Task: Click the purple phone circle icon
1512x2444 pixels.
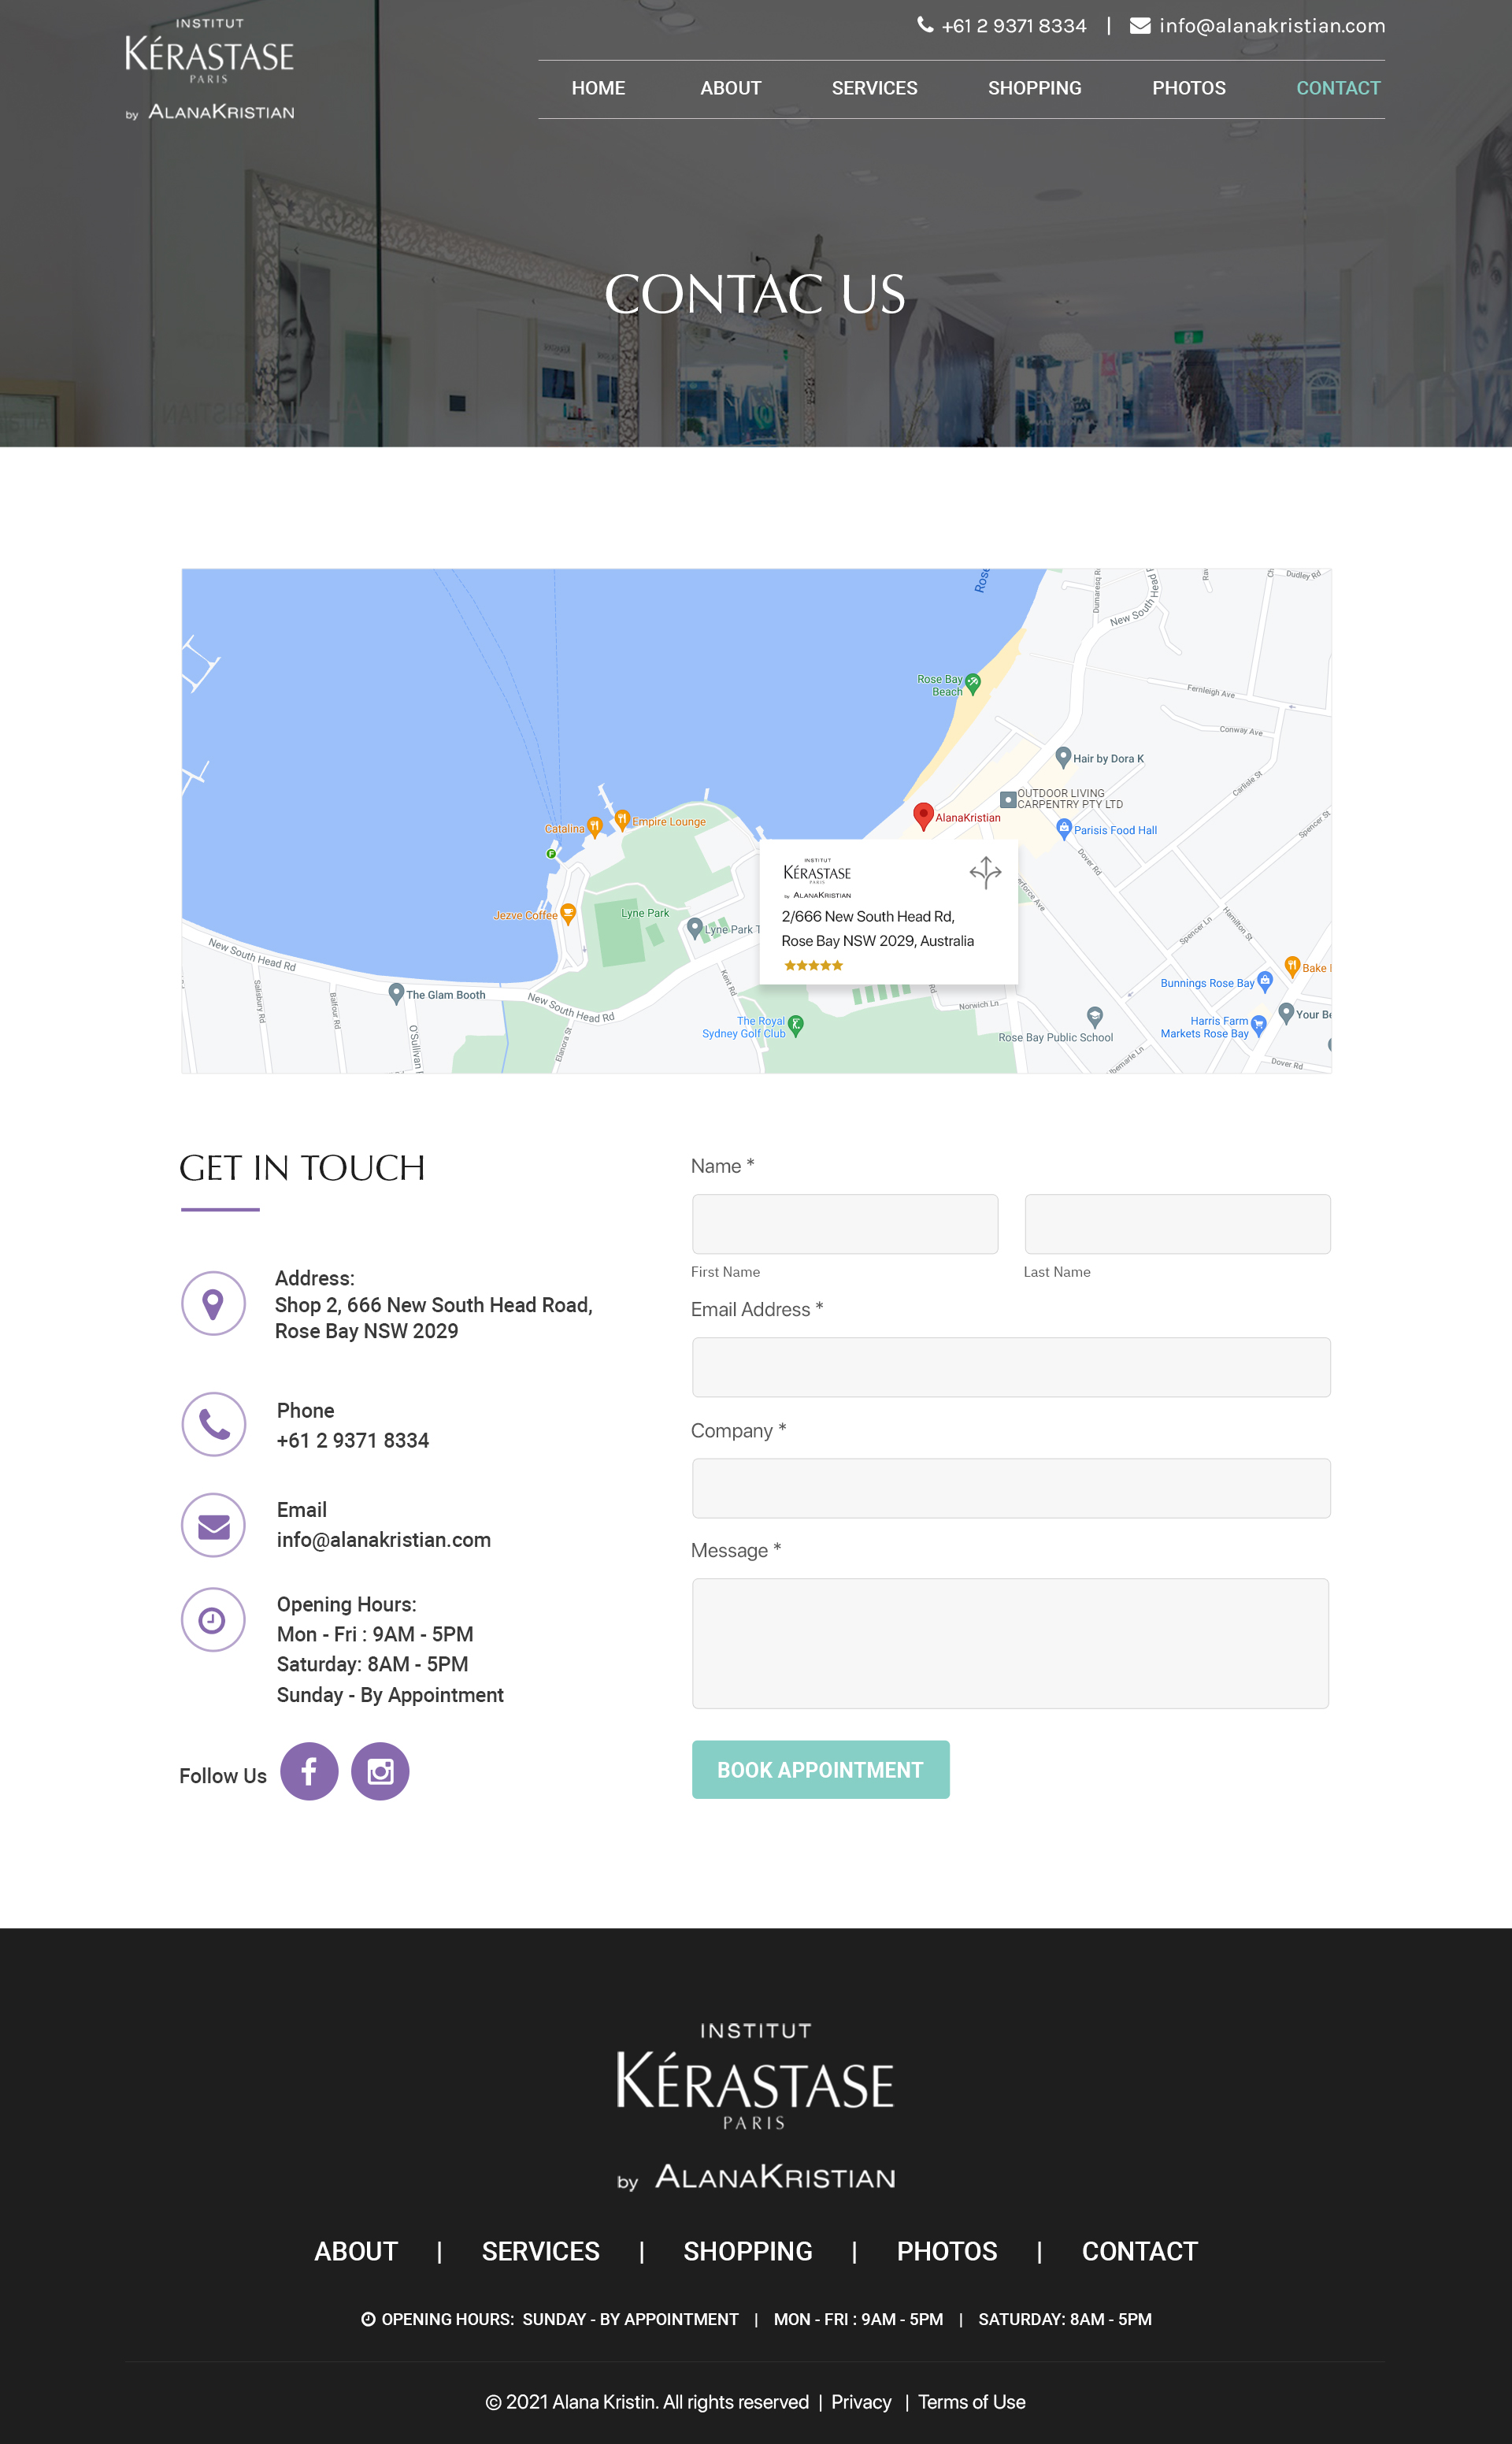Action: (213, 1423)
